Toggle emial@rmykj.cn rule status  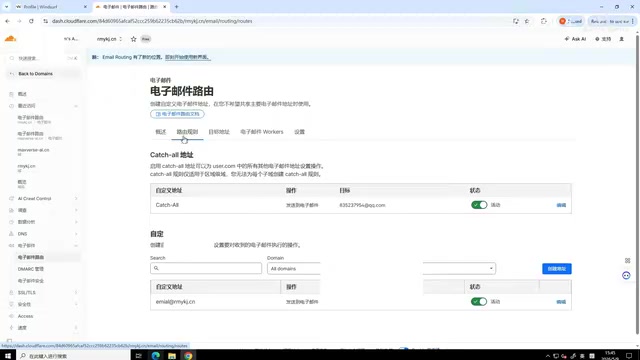(x=479, y=302)
